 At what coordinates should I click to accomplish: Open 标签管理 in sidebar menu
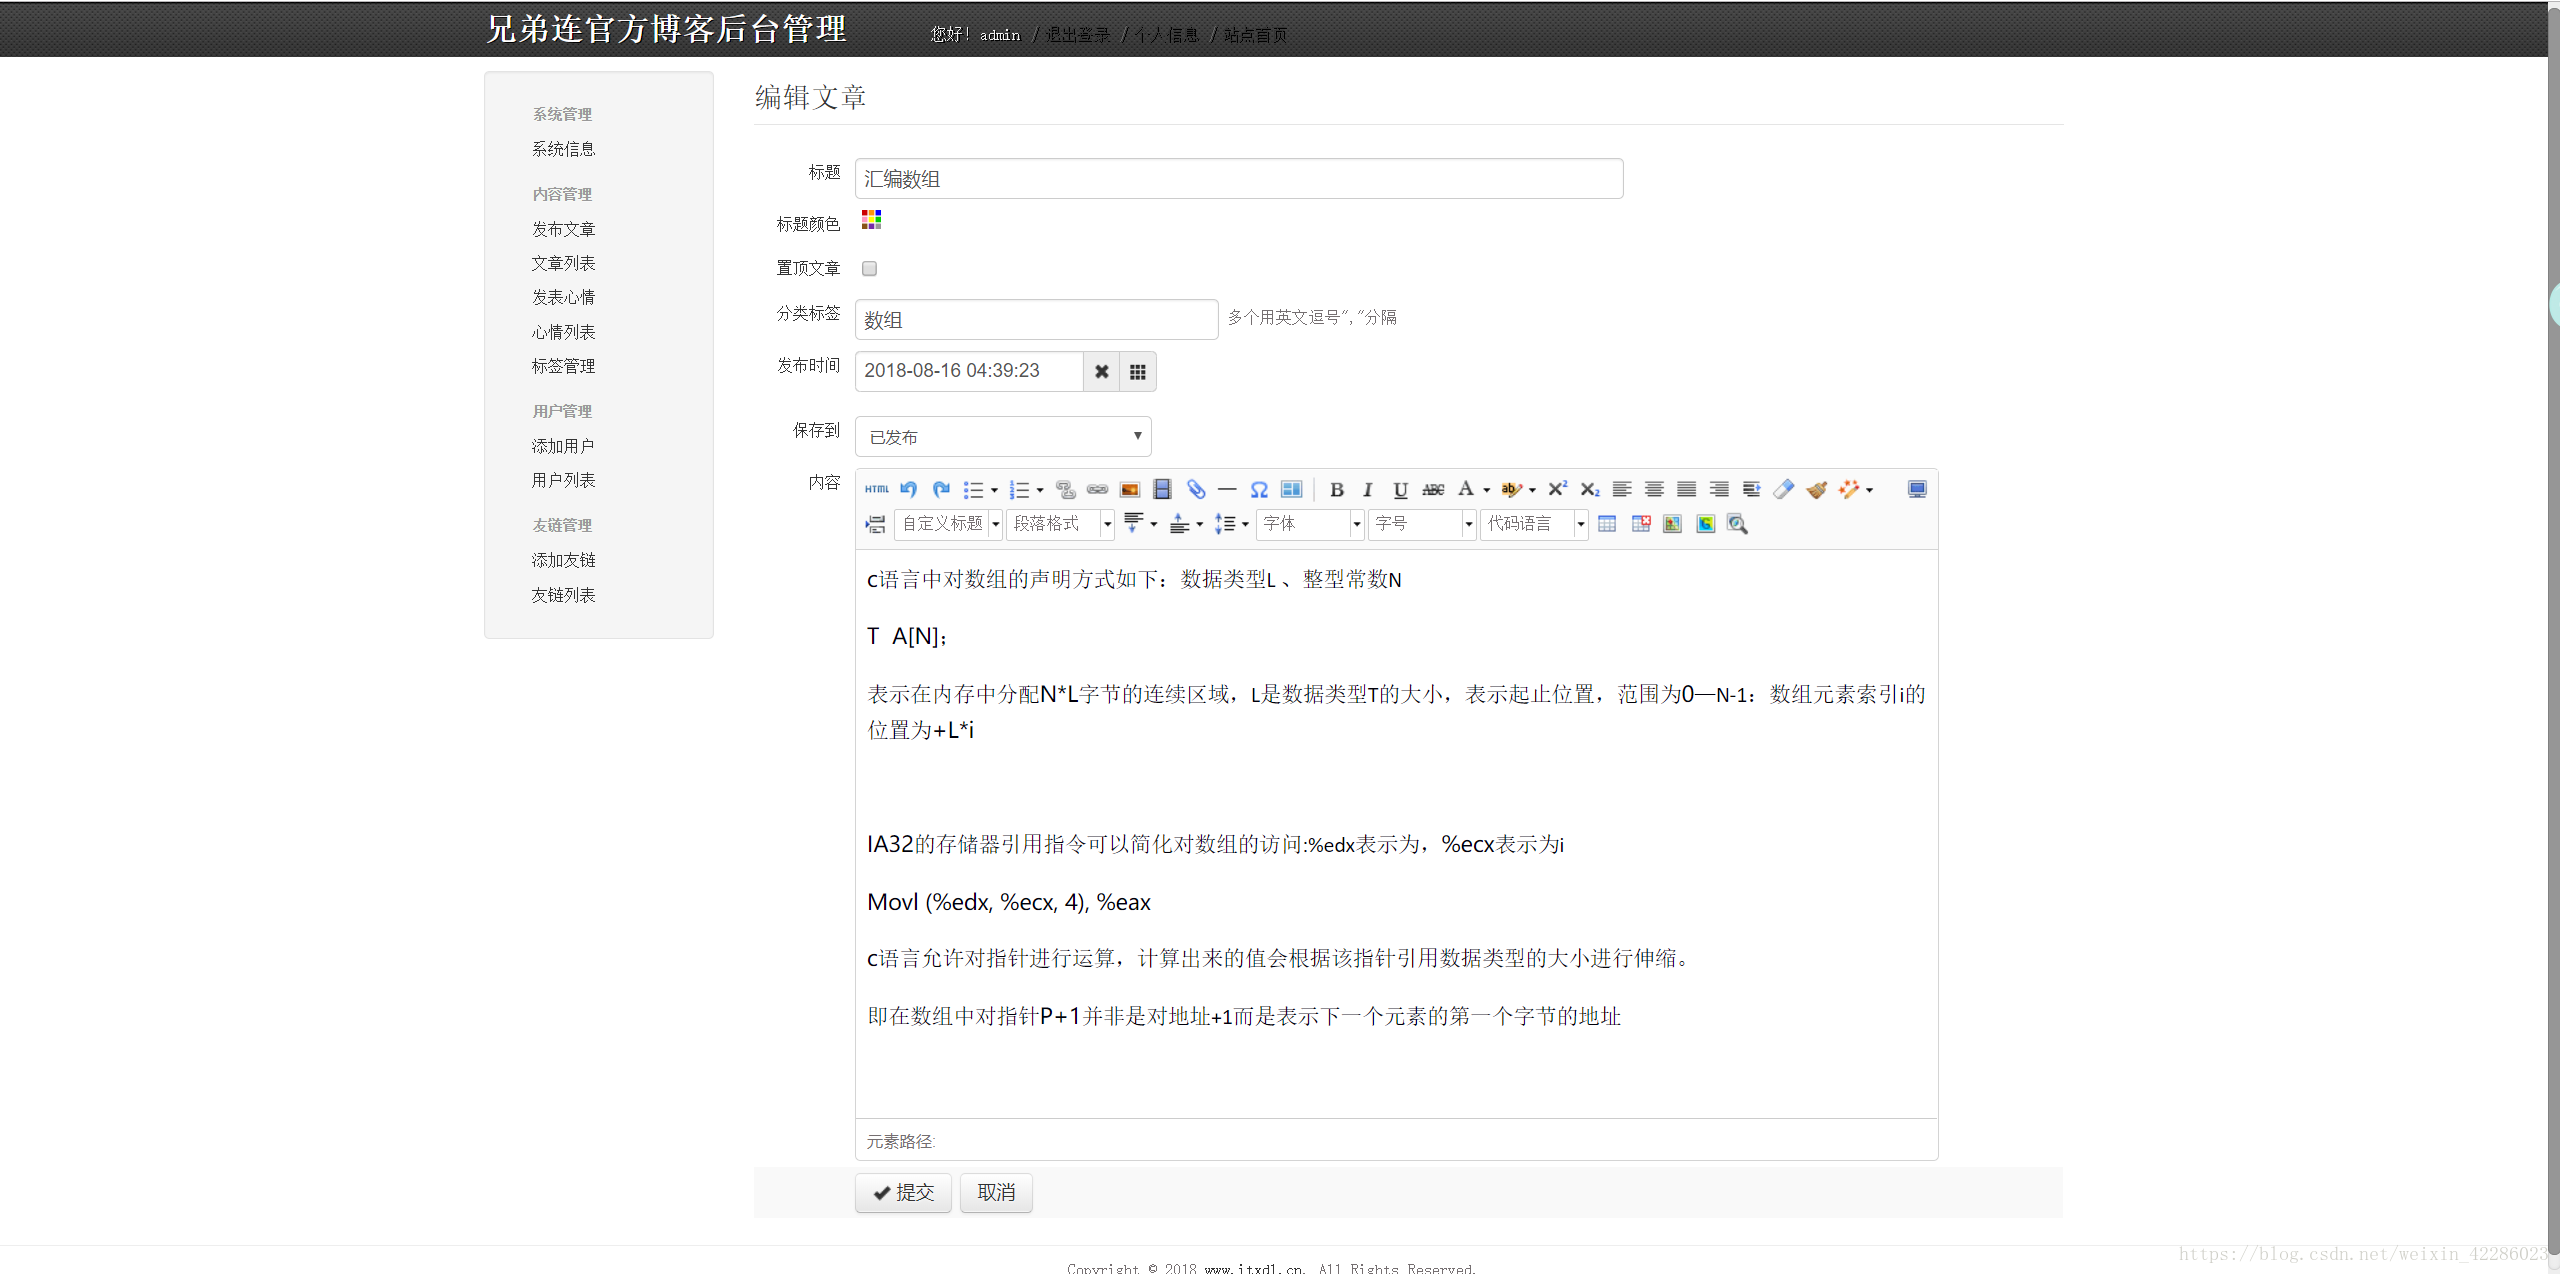click(x=564, y=366)
